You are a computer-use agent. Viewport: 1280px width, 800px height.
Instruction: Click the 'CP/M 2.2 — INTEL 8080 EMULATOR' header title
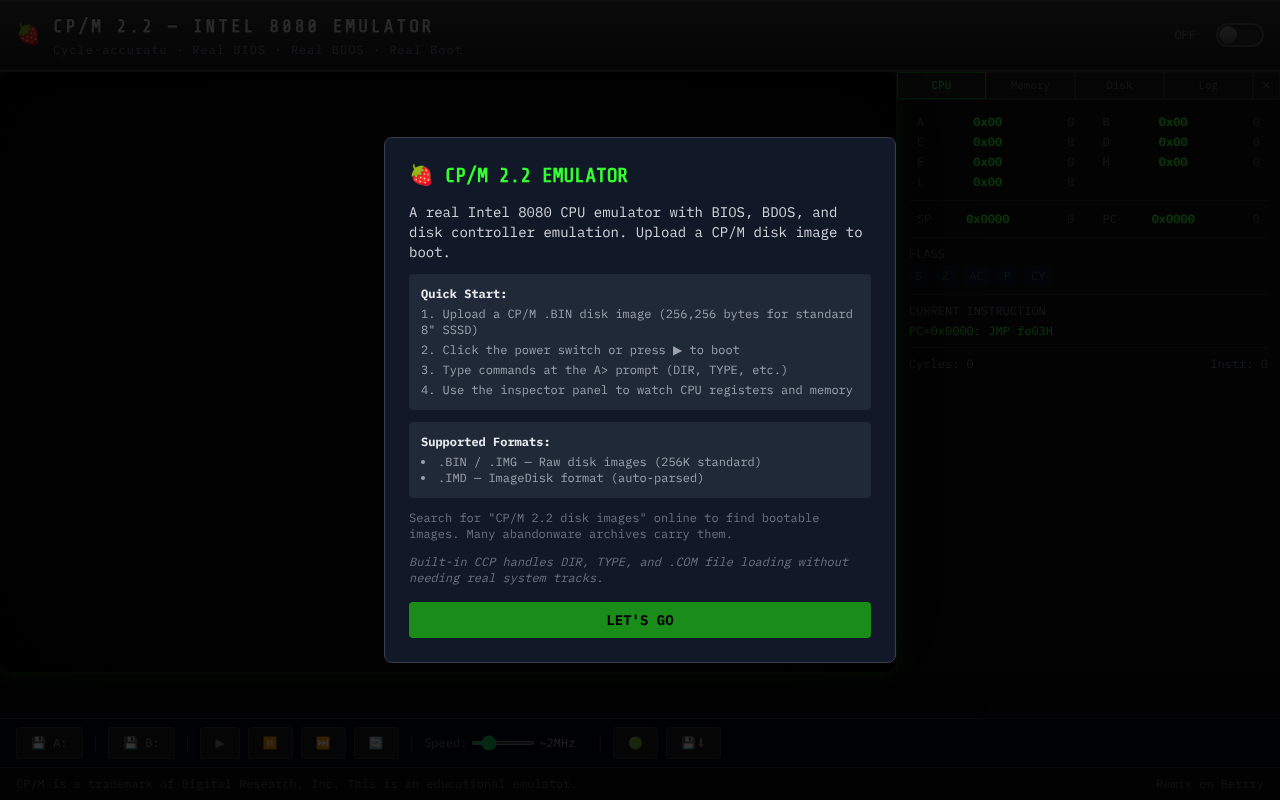click(x=243, y=26)
